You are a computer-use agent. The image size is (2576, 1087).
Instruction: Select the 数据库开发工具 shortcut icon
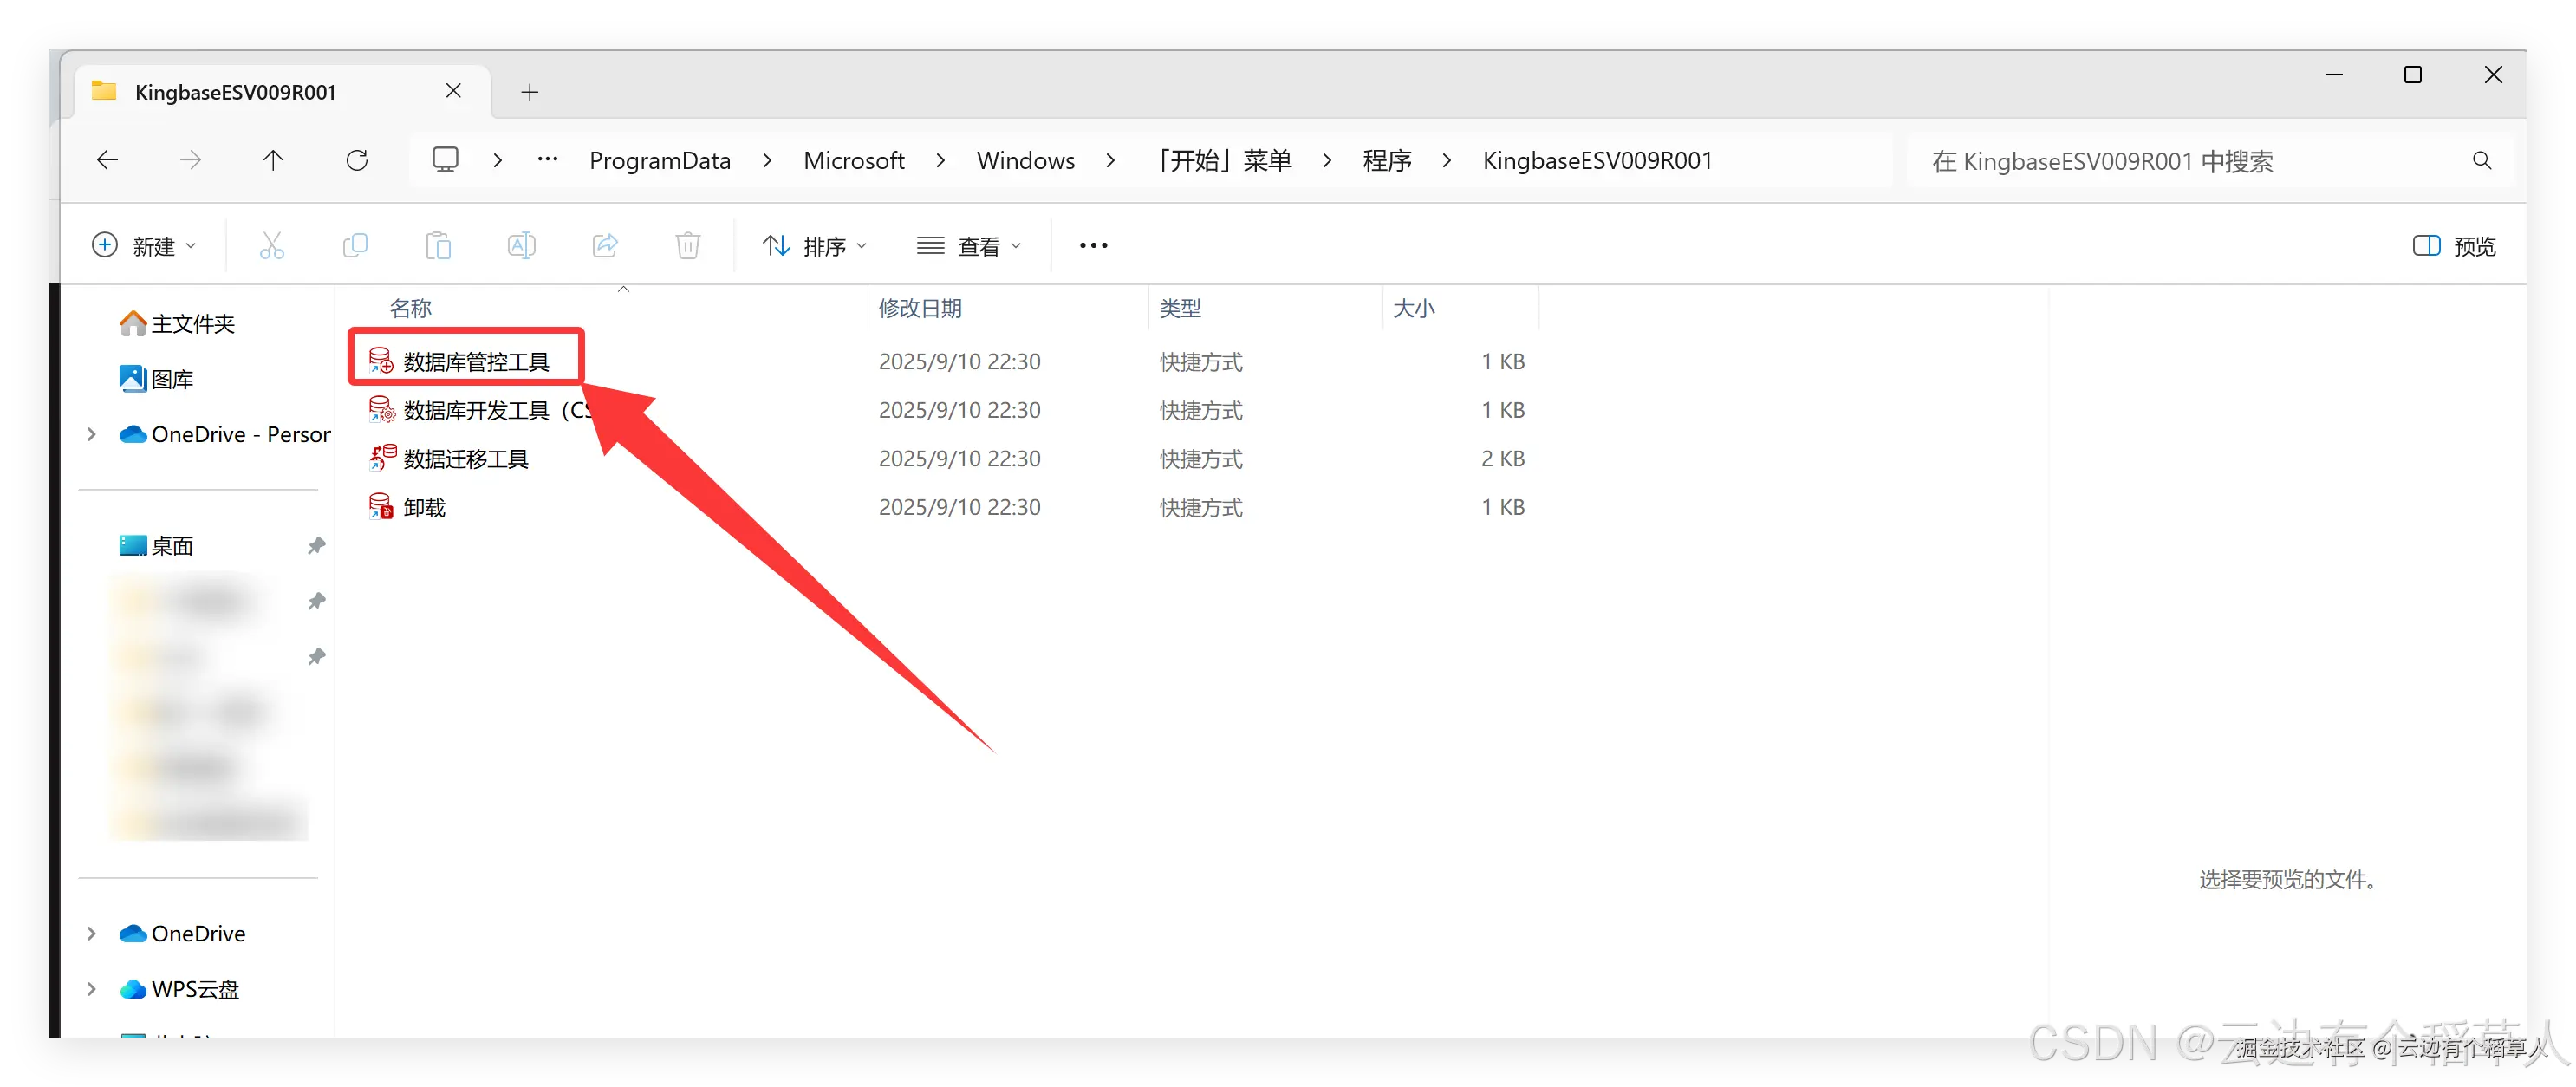click(381, 410)
